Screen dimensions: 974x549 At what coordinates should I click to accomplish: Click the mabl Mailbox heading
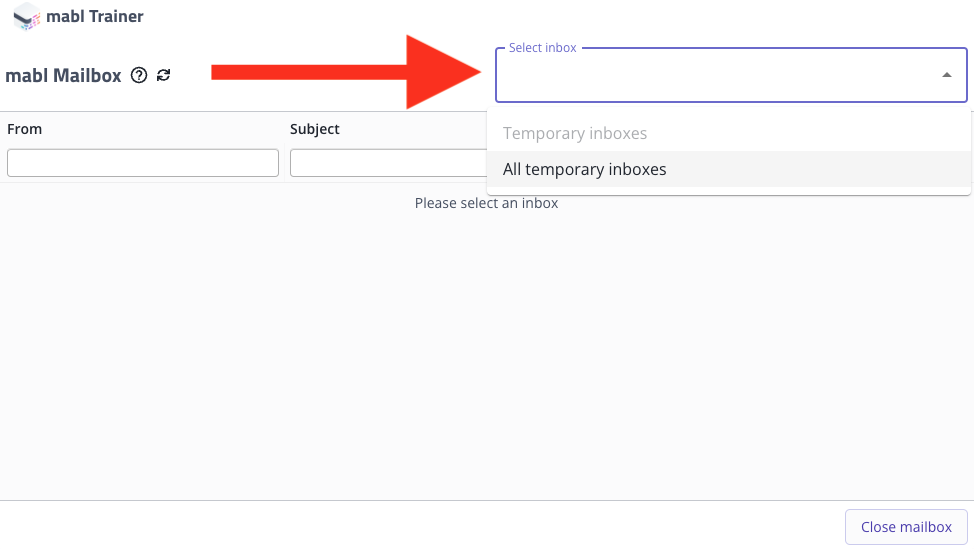point(63,75)
